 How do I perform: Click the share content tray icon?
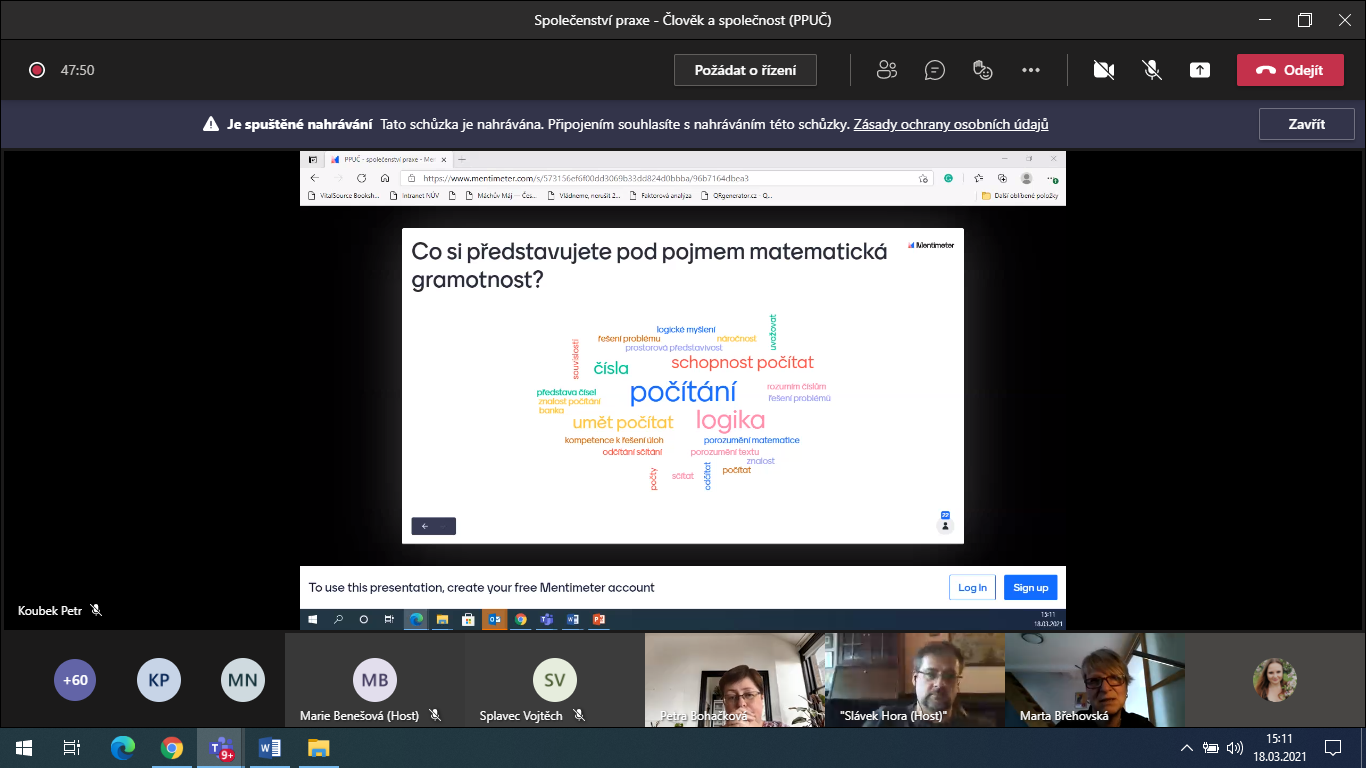click(1200, 70)
